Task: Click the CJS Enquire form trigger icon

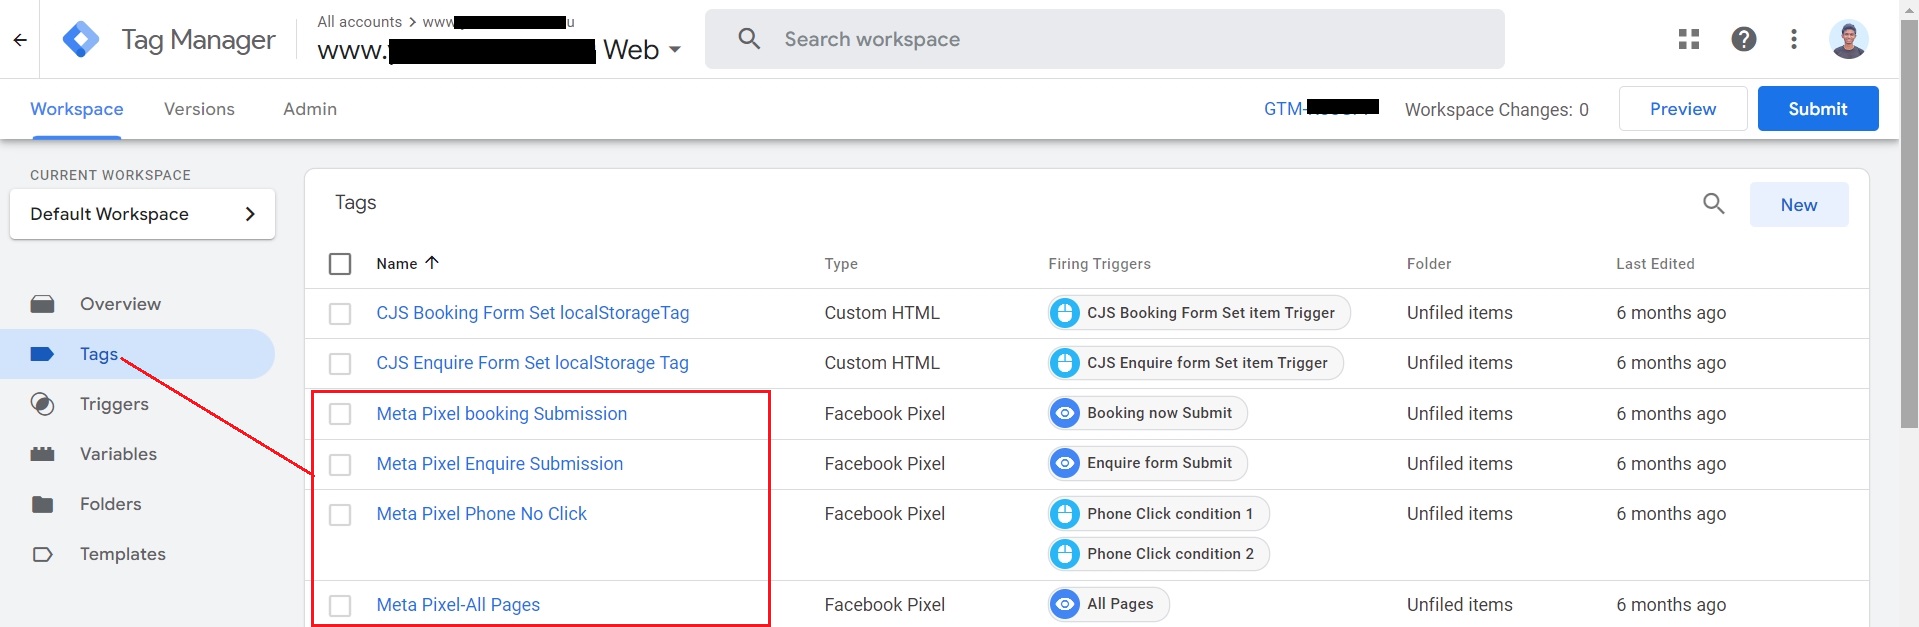Action: tap(1065, 363)
